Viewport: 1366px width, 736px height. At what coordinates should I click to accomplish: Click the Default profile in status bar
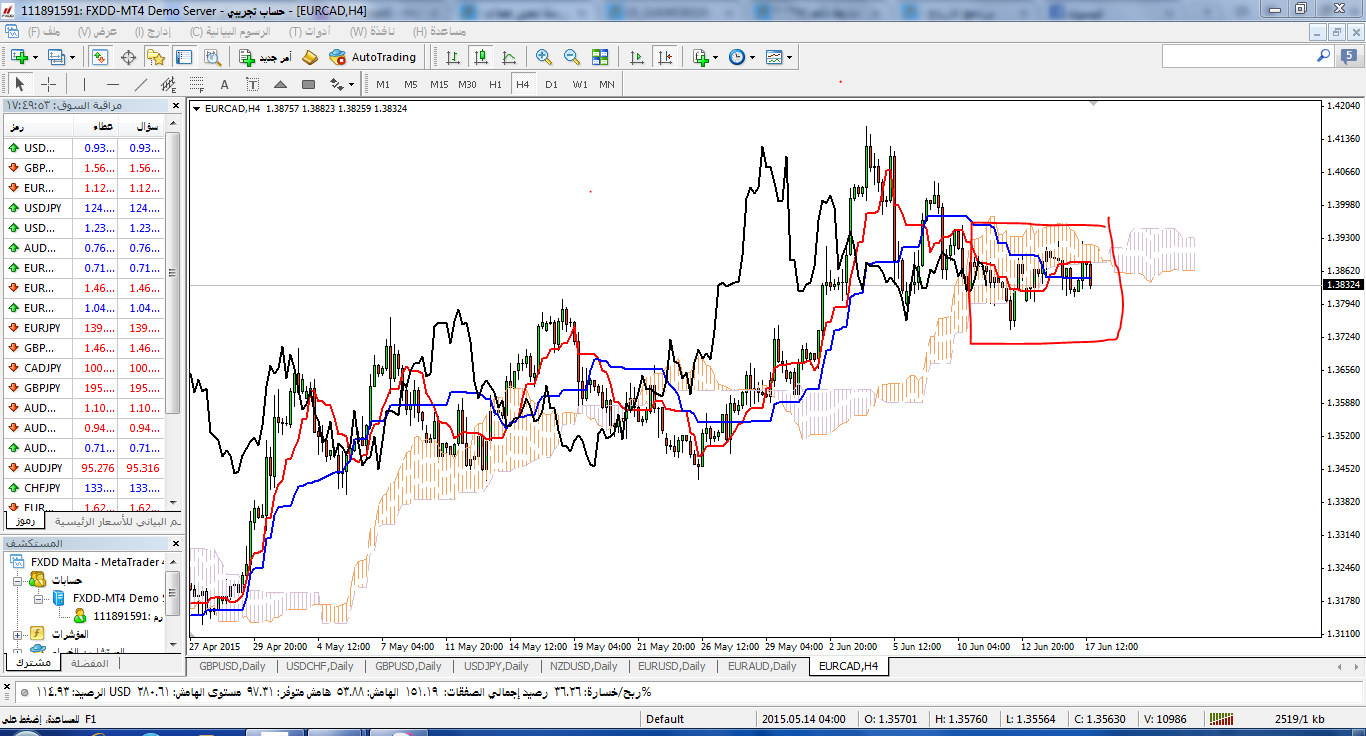(665, 719)
